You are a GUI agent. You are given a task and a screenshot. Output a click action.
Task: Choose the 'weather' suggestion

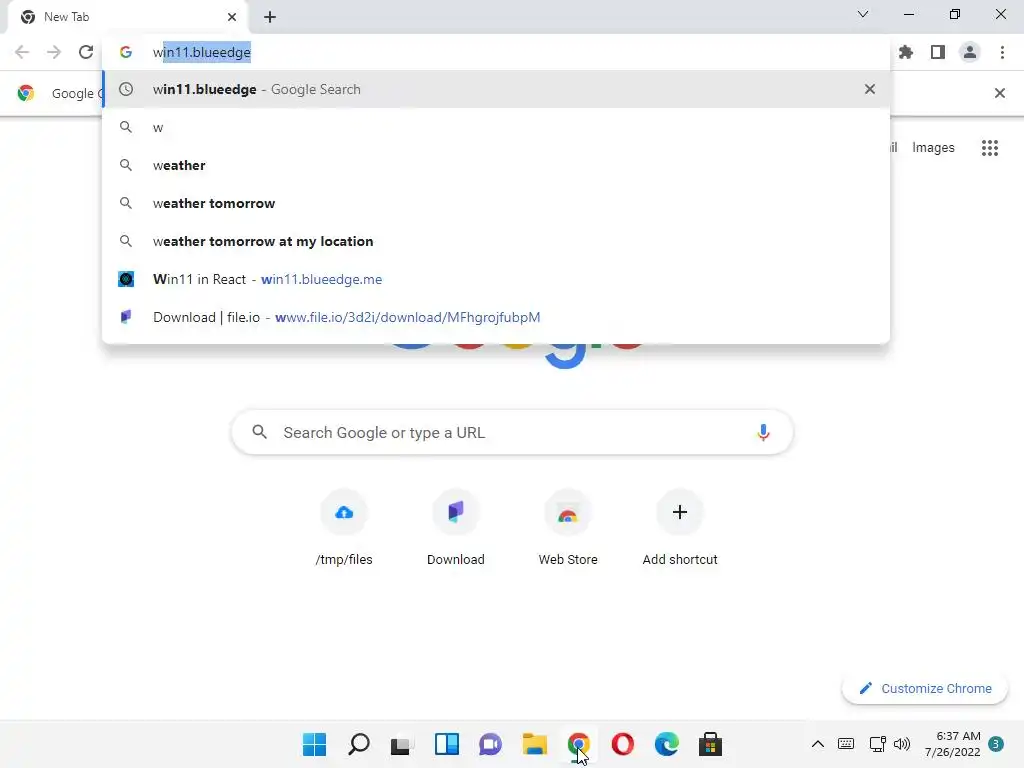point(496,165)
